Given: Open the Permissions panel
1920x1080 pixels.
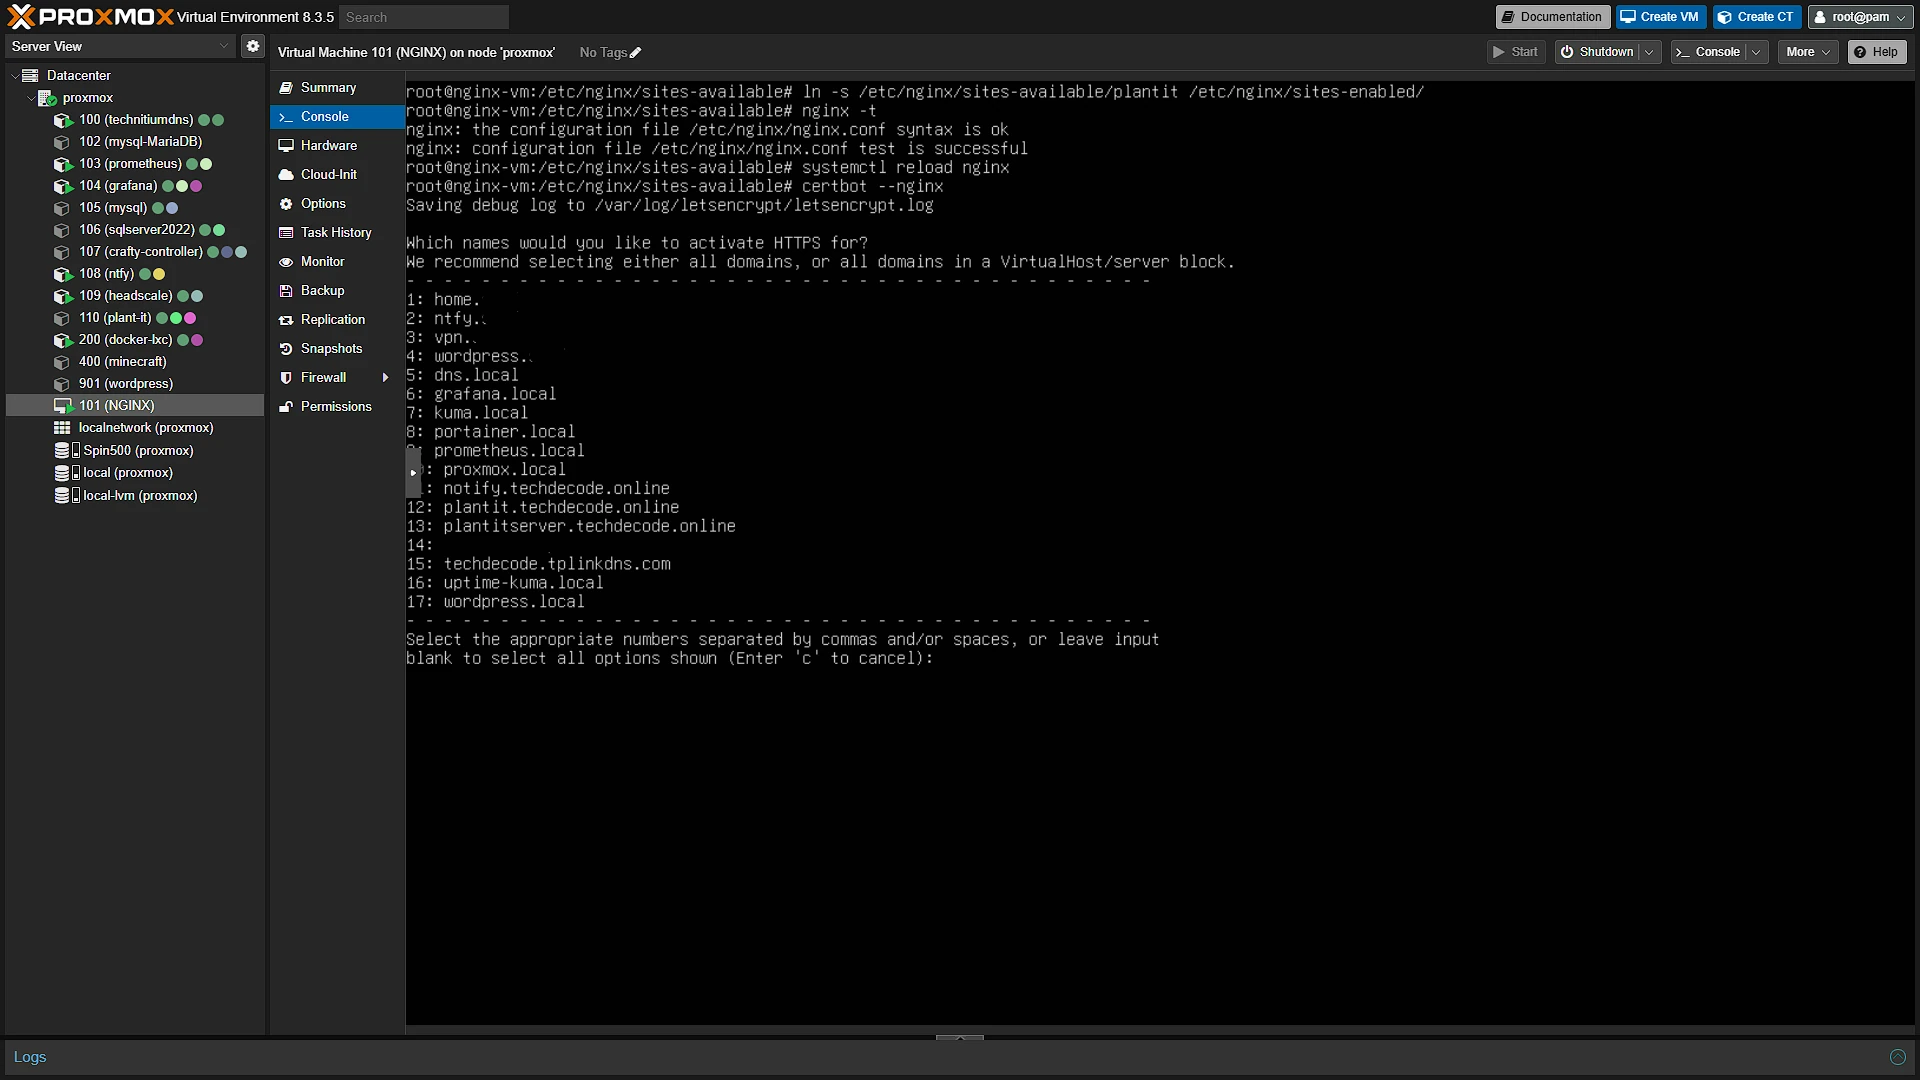Looking at the screenshot, I should 337,407.
